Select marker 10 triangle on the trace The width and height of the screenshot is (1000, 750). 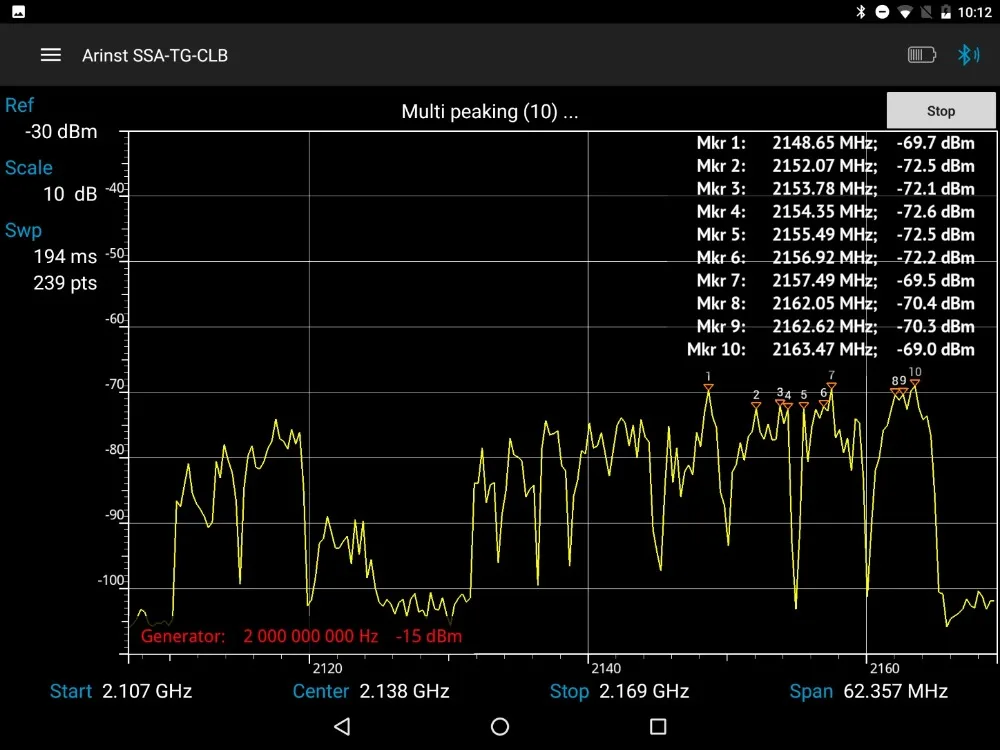click(x=915, y=383)
